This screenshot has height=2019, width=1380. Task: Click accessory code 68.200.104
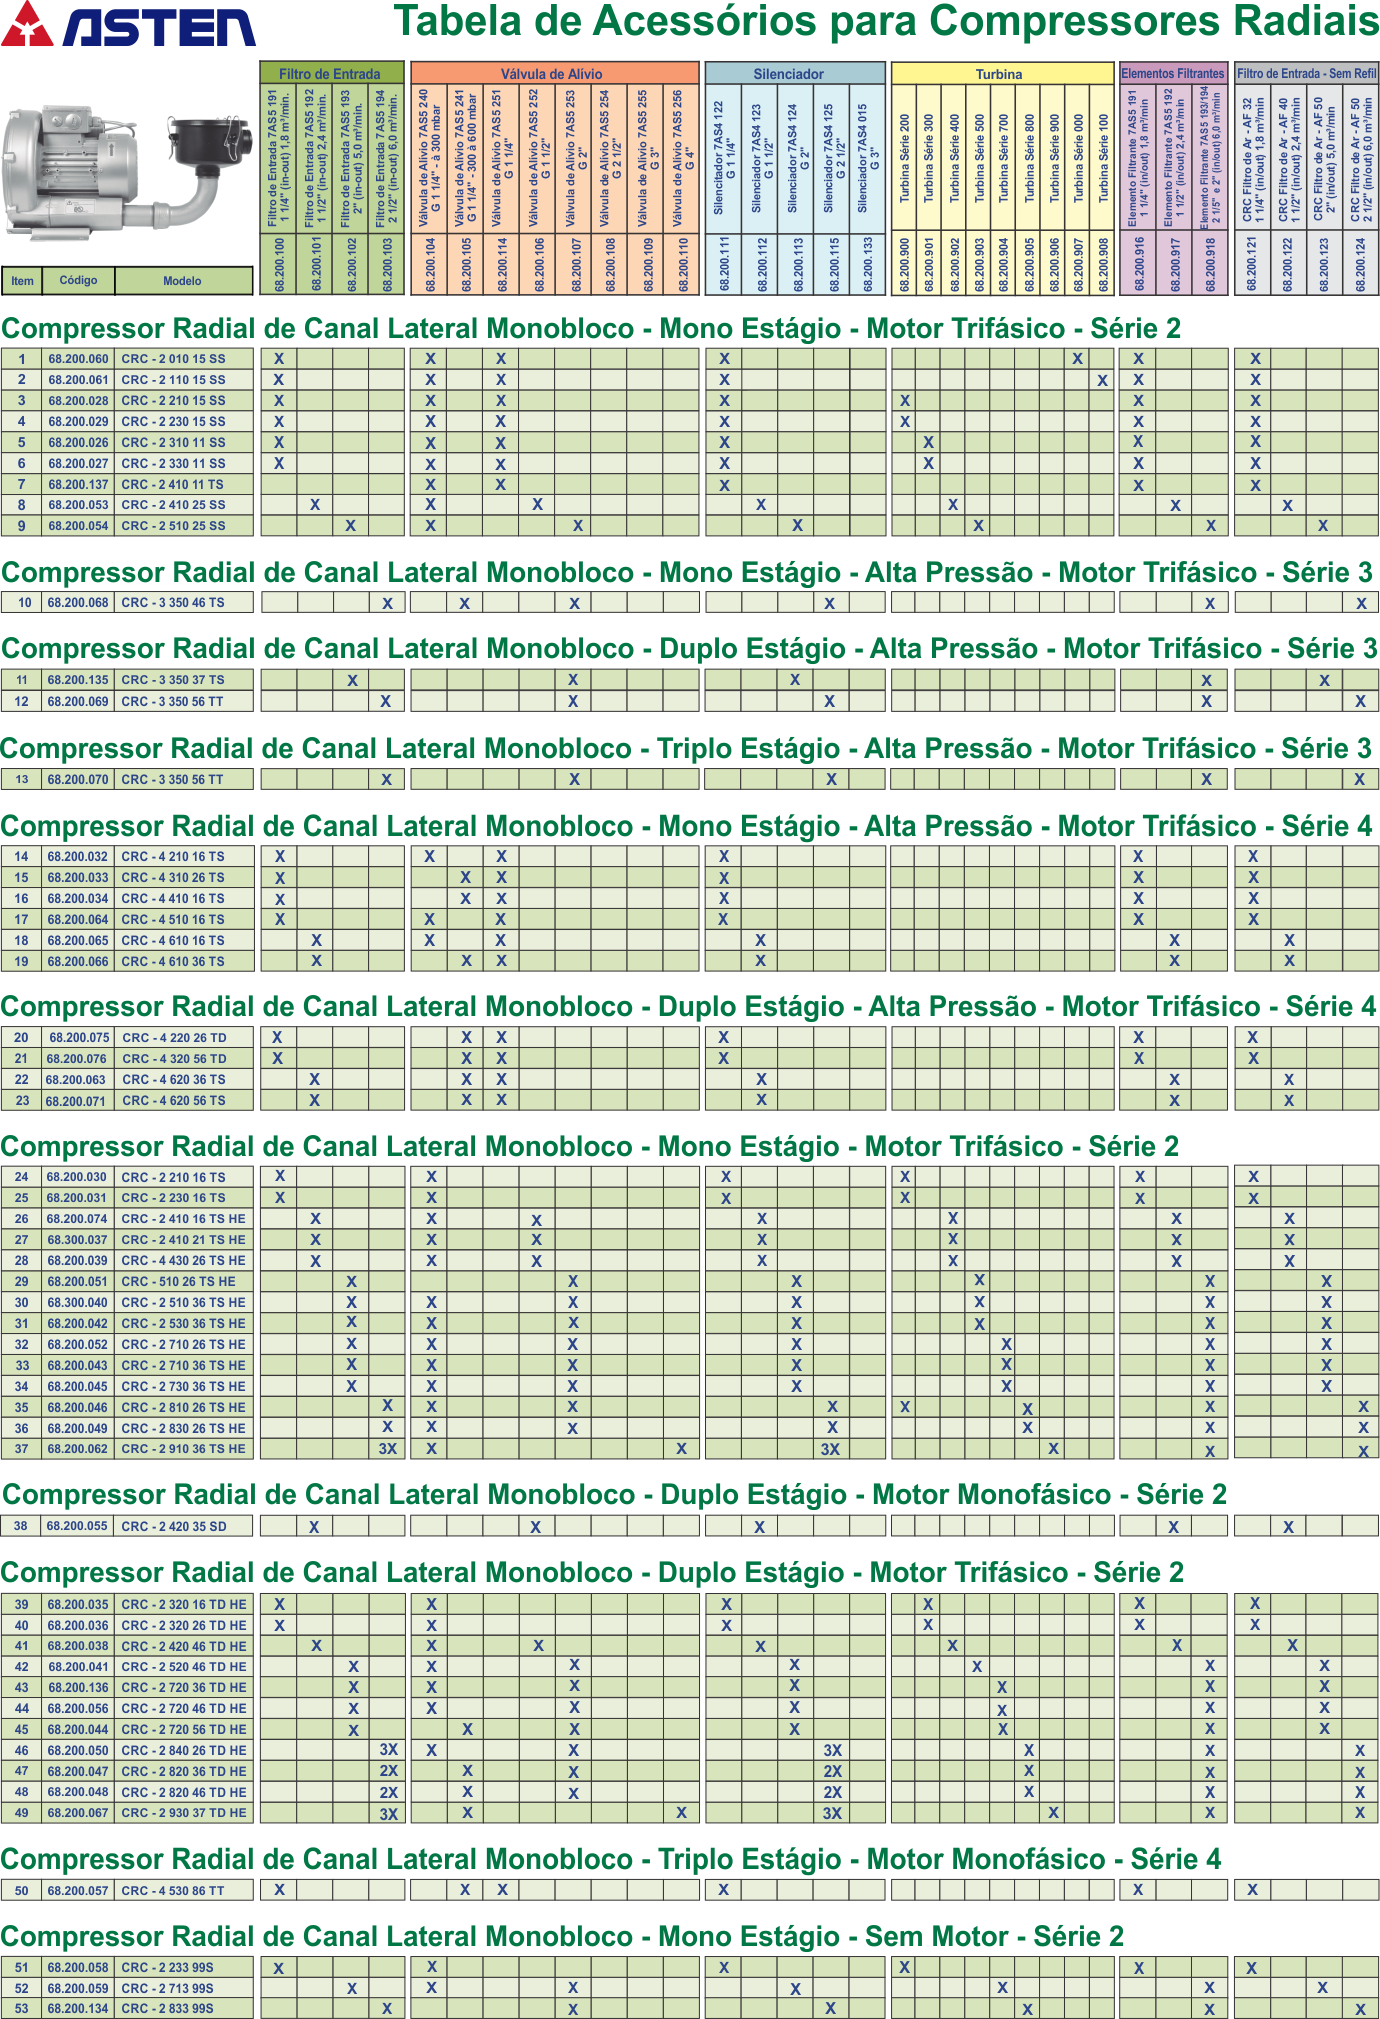tap(430, 264)
